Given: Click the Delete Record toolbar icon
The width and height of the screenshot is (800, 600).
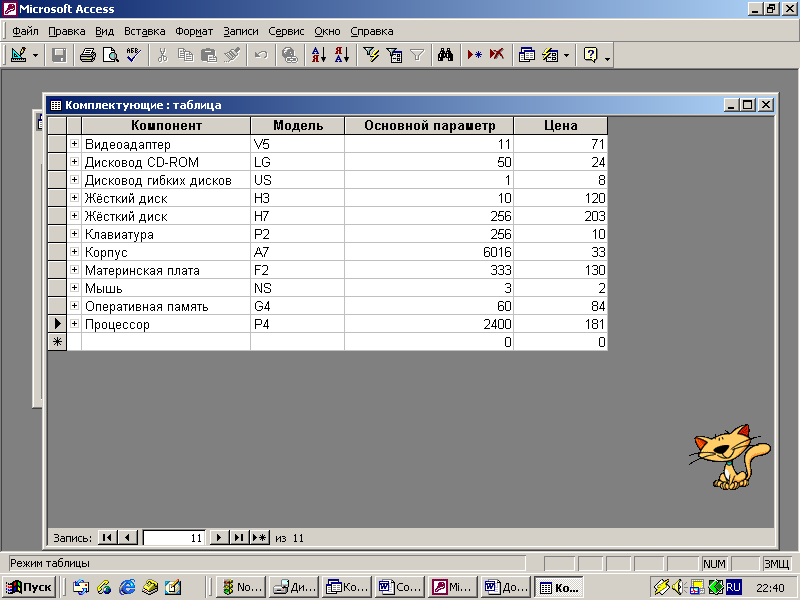Looking at the screenshot, I should tap(497, 55).
